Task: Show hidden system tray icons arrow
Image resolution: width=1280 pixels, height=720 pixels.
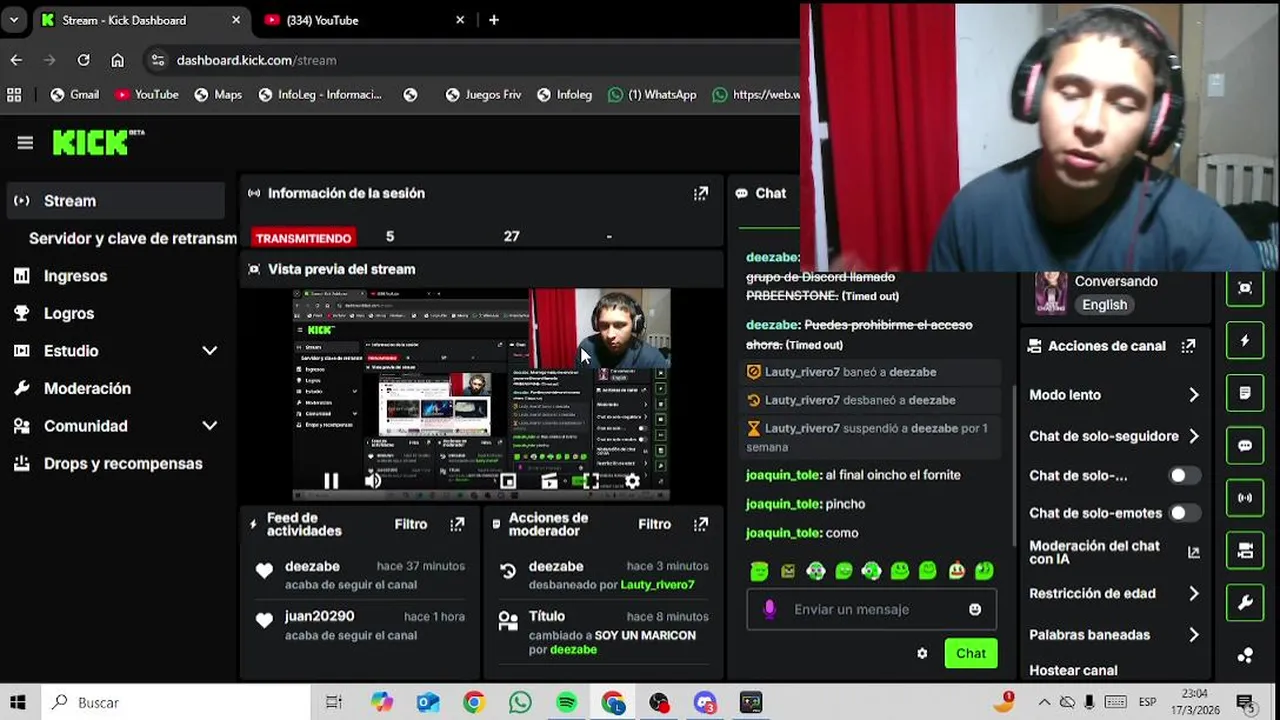Action: (x=1044, y=702)
